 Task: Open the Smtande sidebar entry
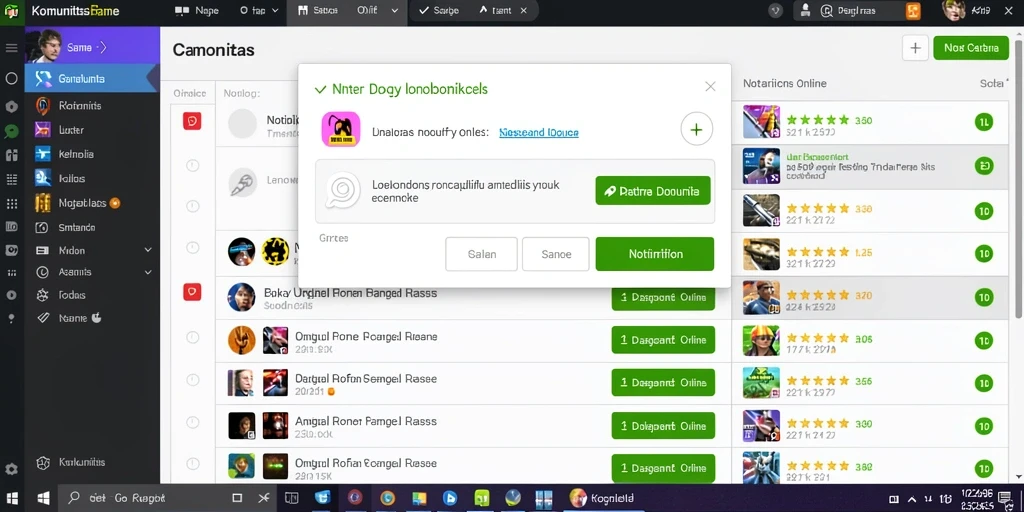[92, 227]
